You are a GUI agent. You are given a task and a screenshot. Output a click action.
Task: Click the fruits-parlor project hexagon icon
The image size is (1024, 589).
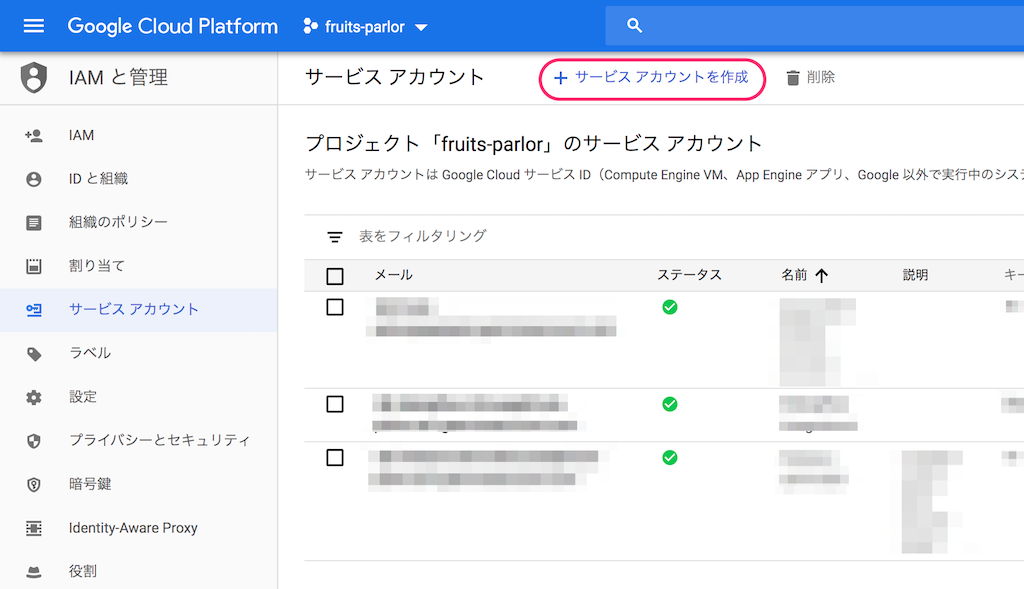[x=310, y=26]
